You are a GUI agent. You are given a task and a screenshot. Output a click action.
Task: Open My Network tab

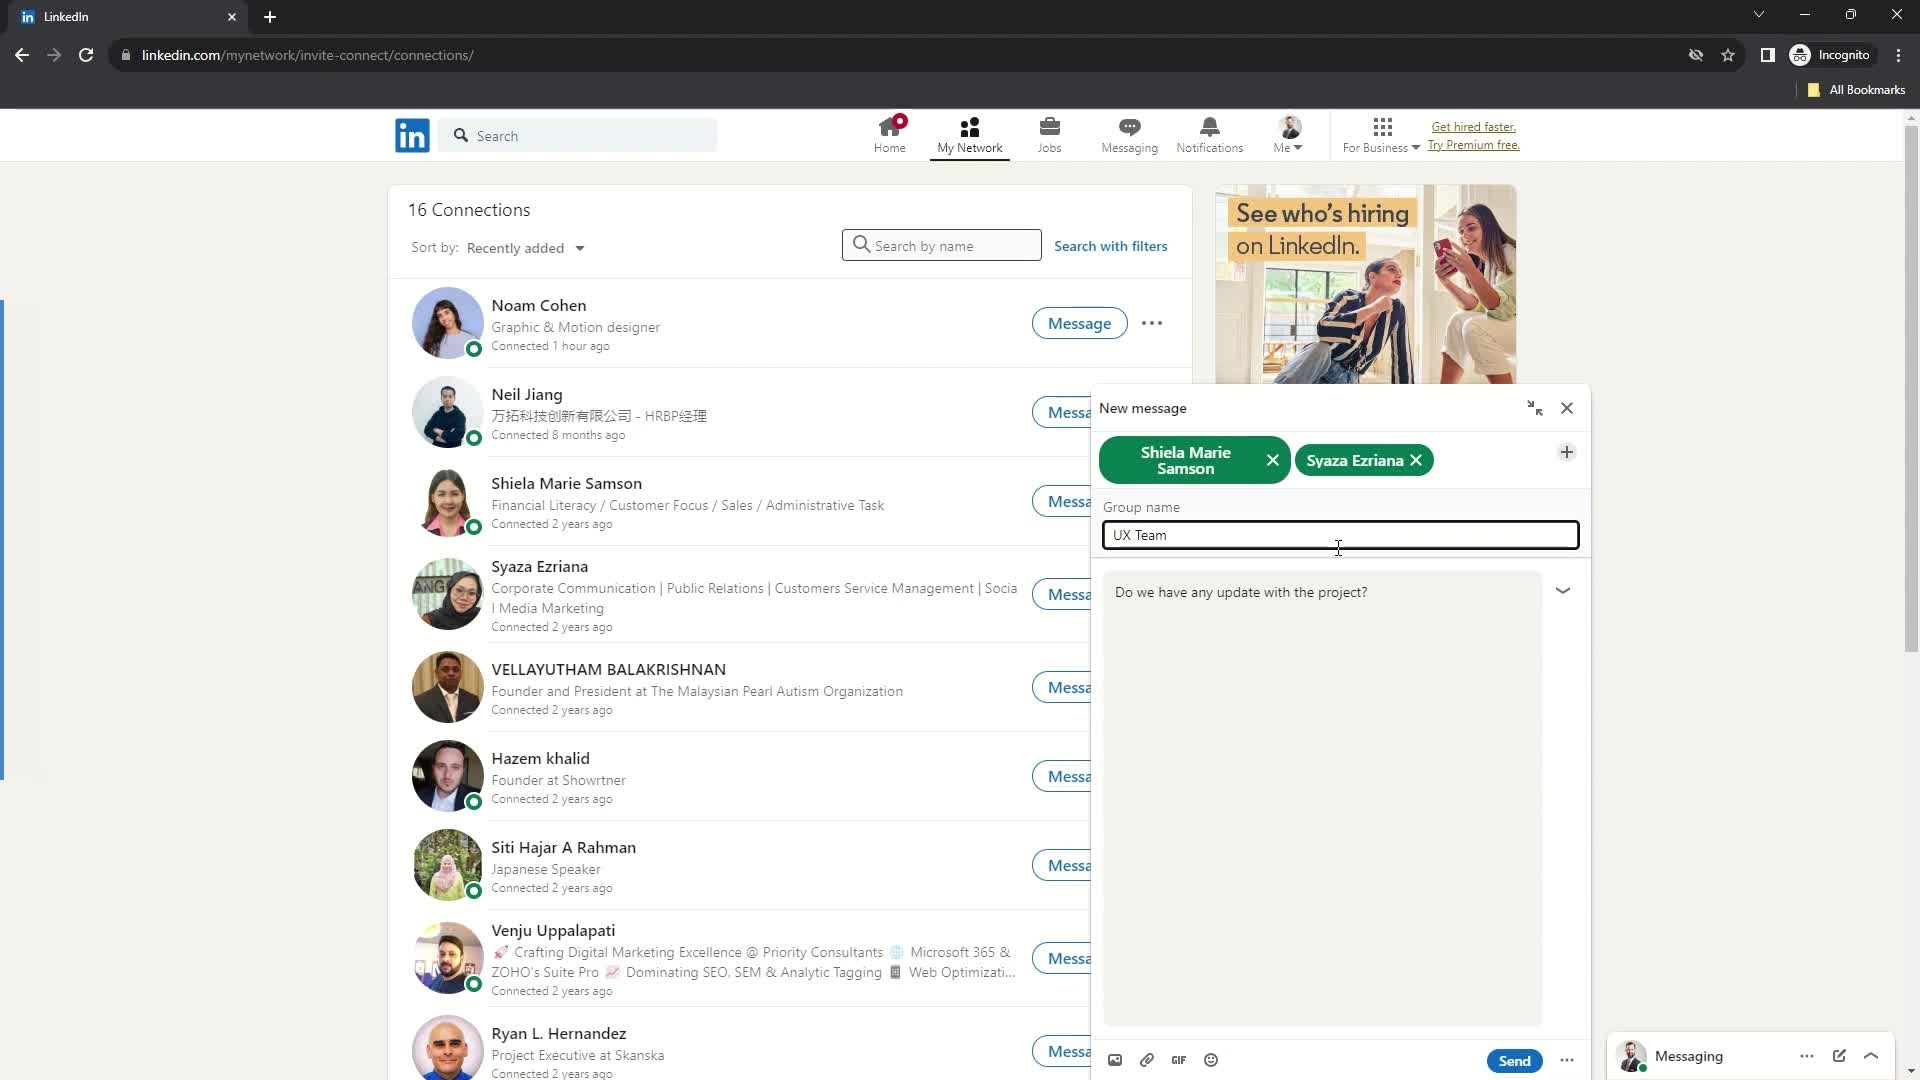point(969,132)
